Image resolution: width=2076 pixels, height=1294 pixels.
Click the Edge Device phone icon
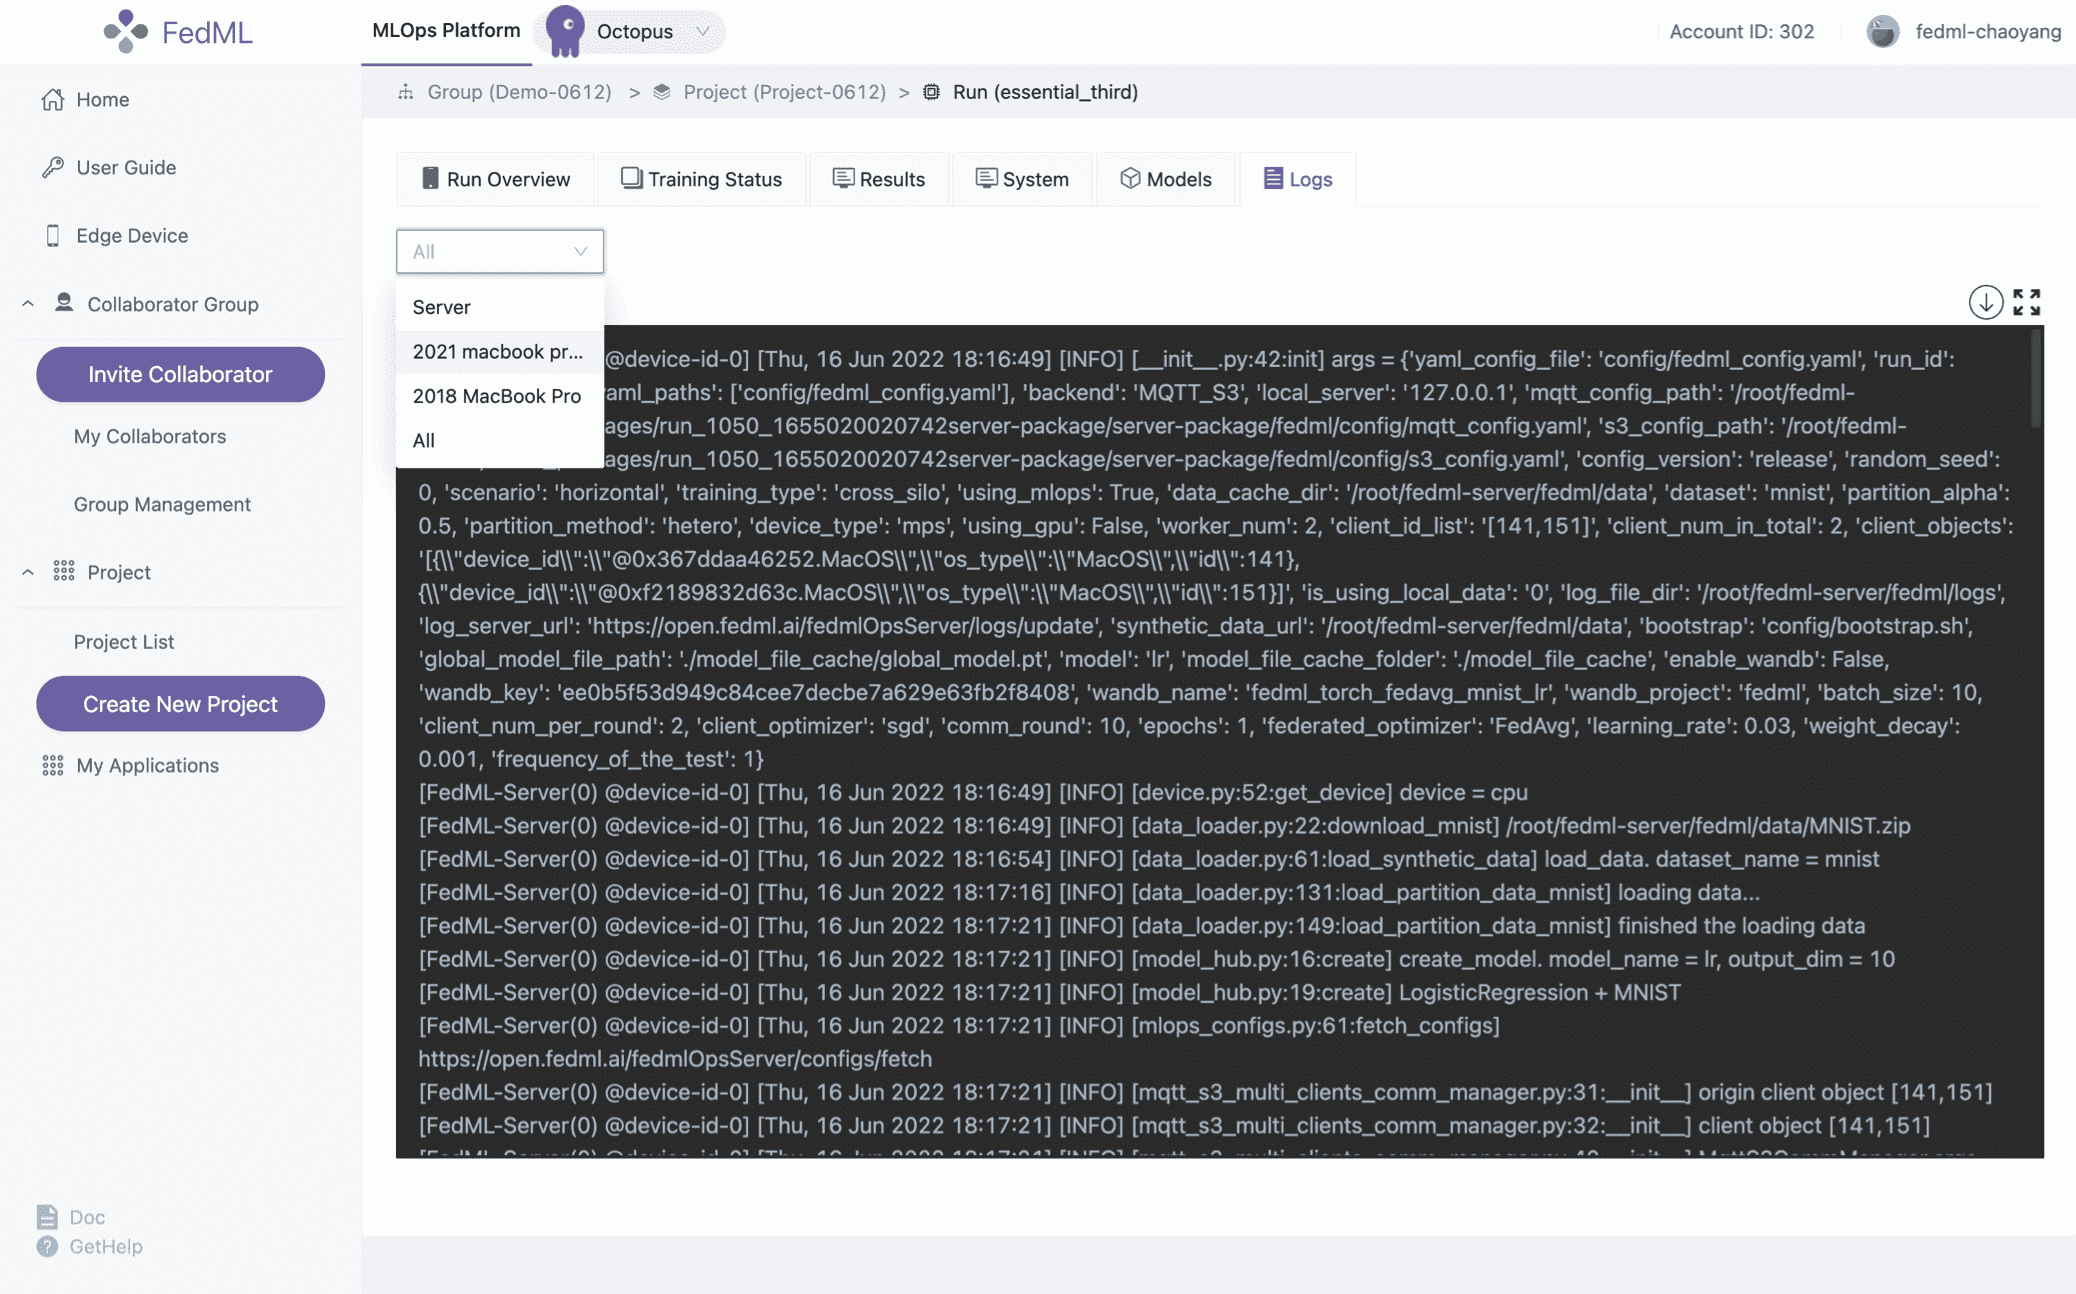(x=53, y=235)
